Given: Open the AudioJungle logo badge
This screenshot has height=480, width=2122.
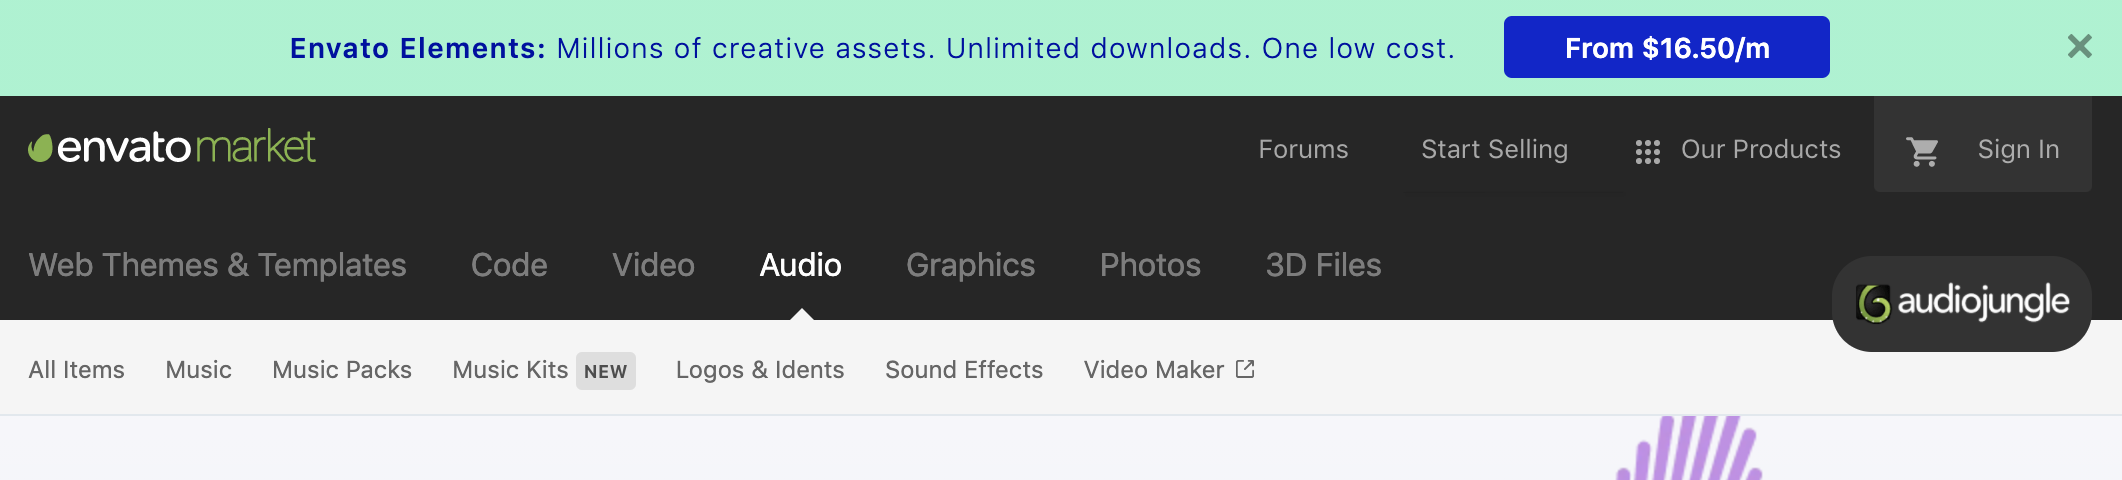Looking at the screenshot, I should pyautogui.click(x=1961, y=303).
